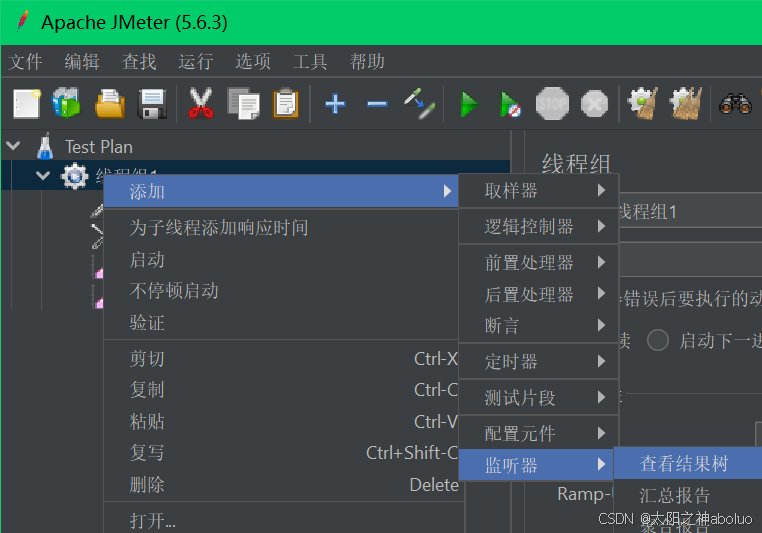Expand the 逻辑控制器 submenu
The image size is (762, 533).
click(538, 226)
